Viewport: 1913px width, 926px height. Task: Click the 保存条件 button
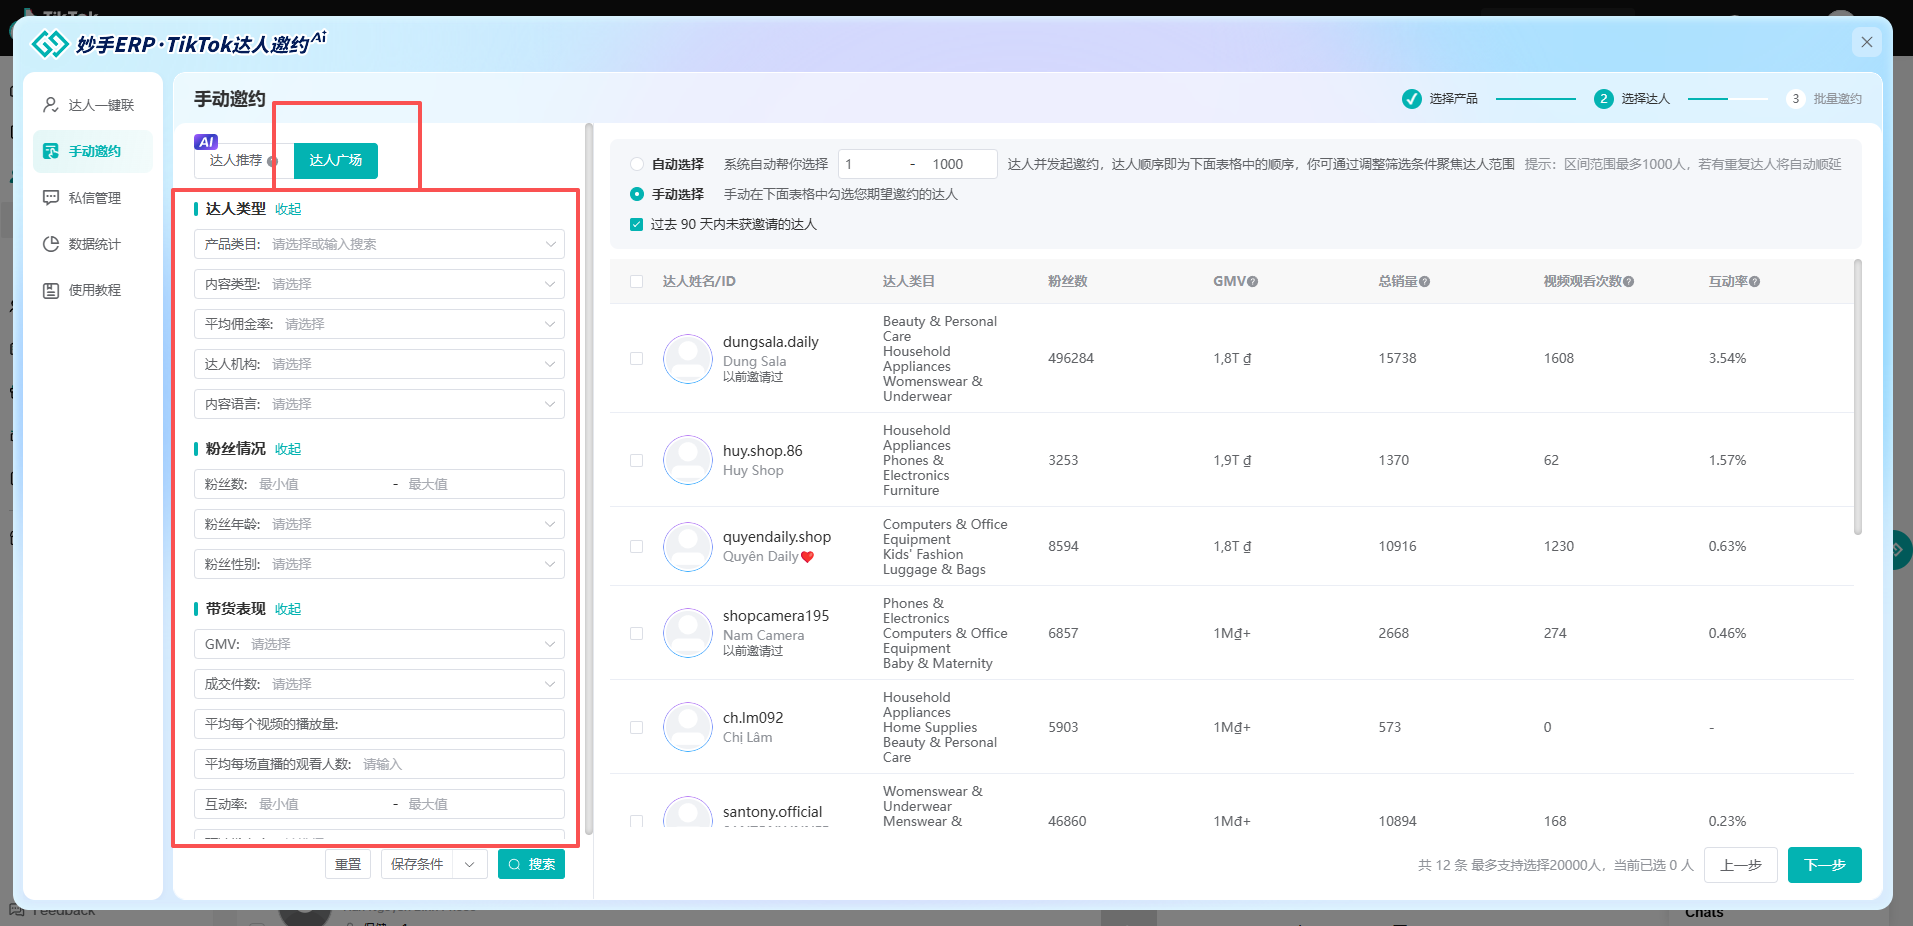tap(417, 864)
